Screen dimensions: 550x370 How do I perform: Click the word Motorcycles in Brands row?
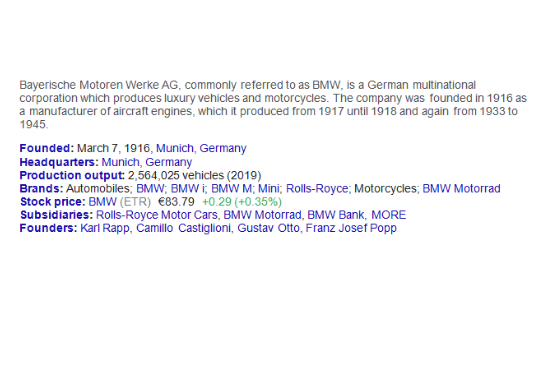pyautogui.click(x=386, y=189)
